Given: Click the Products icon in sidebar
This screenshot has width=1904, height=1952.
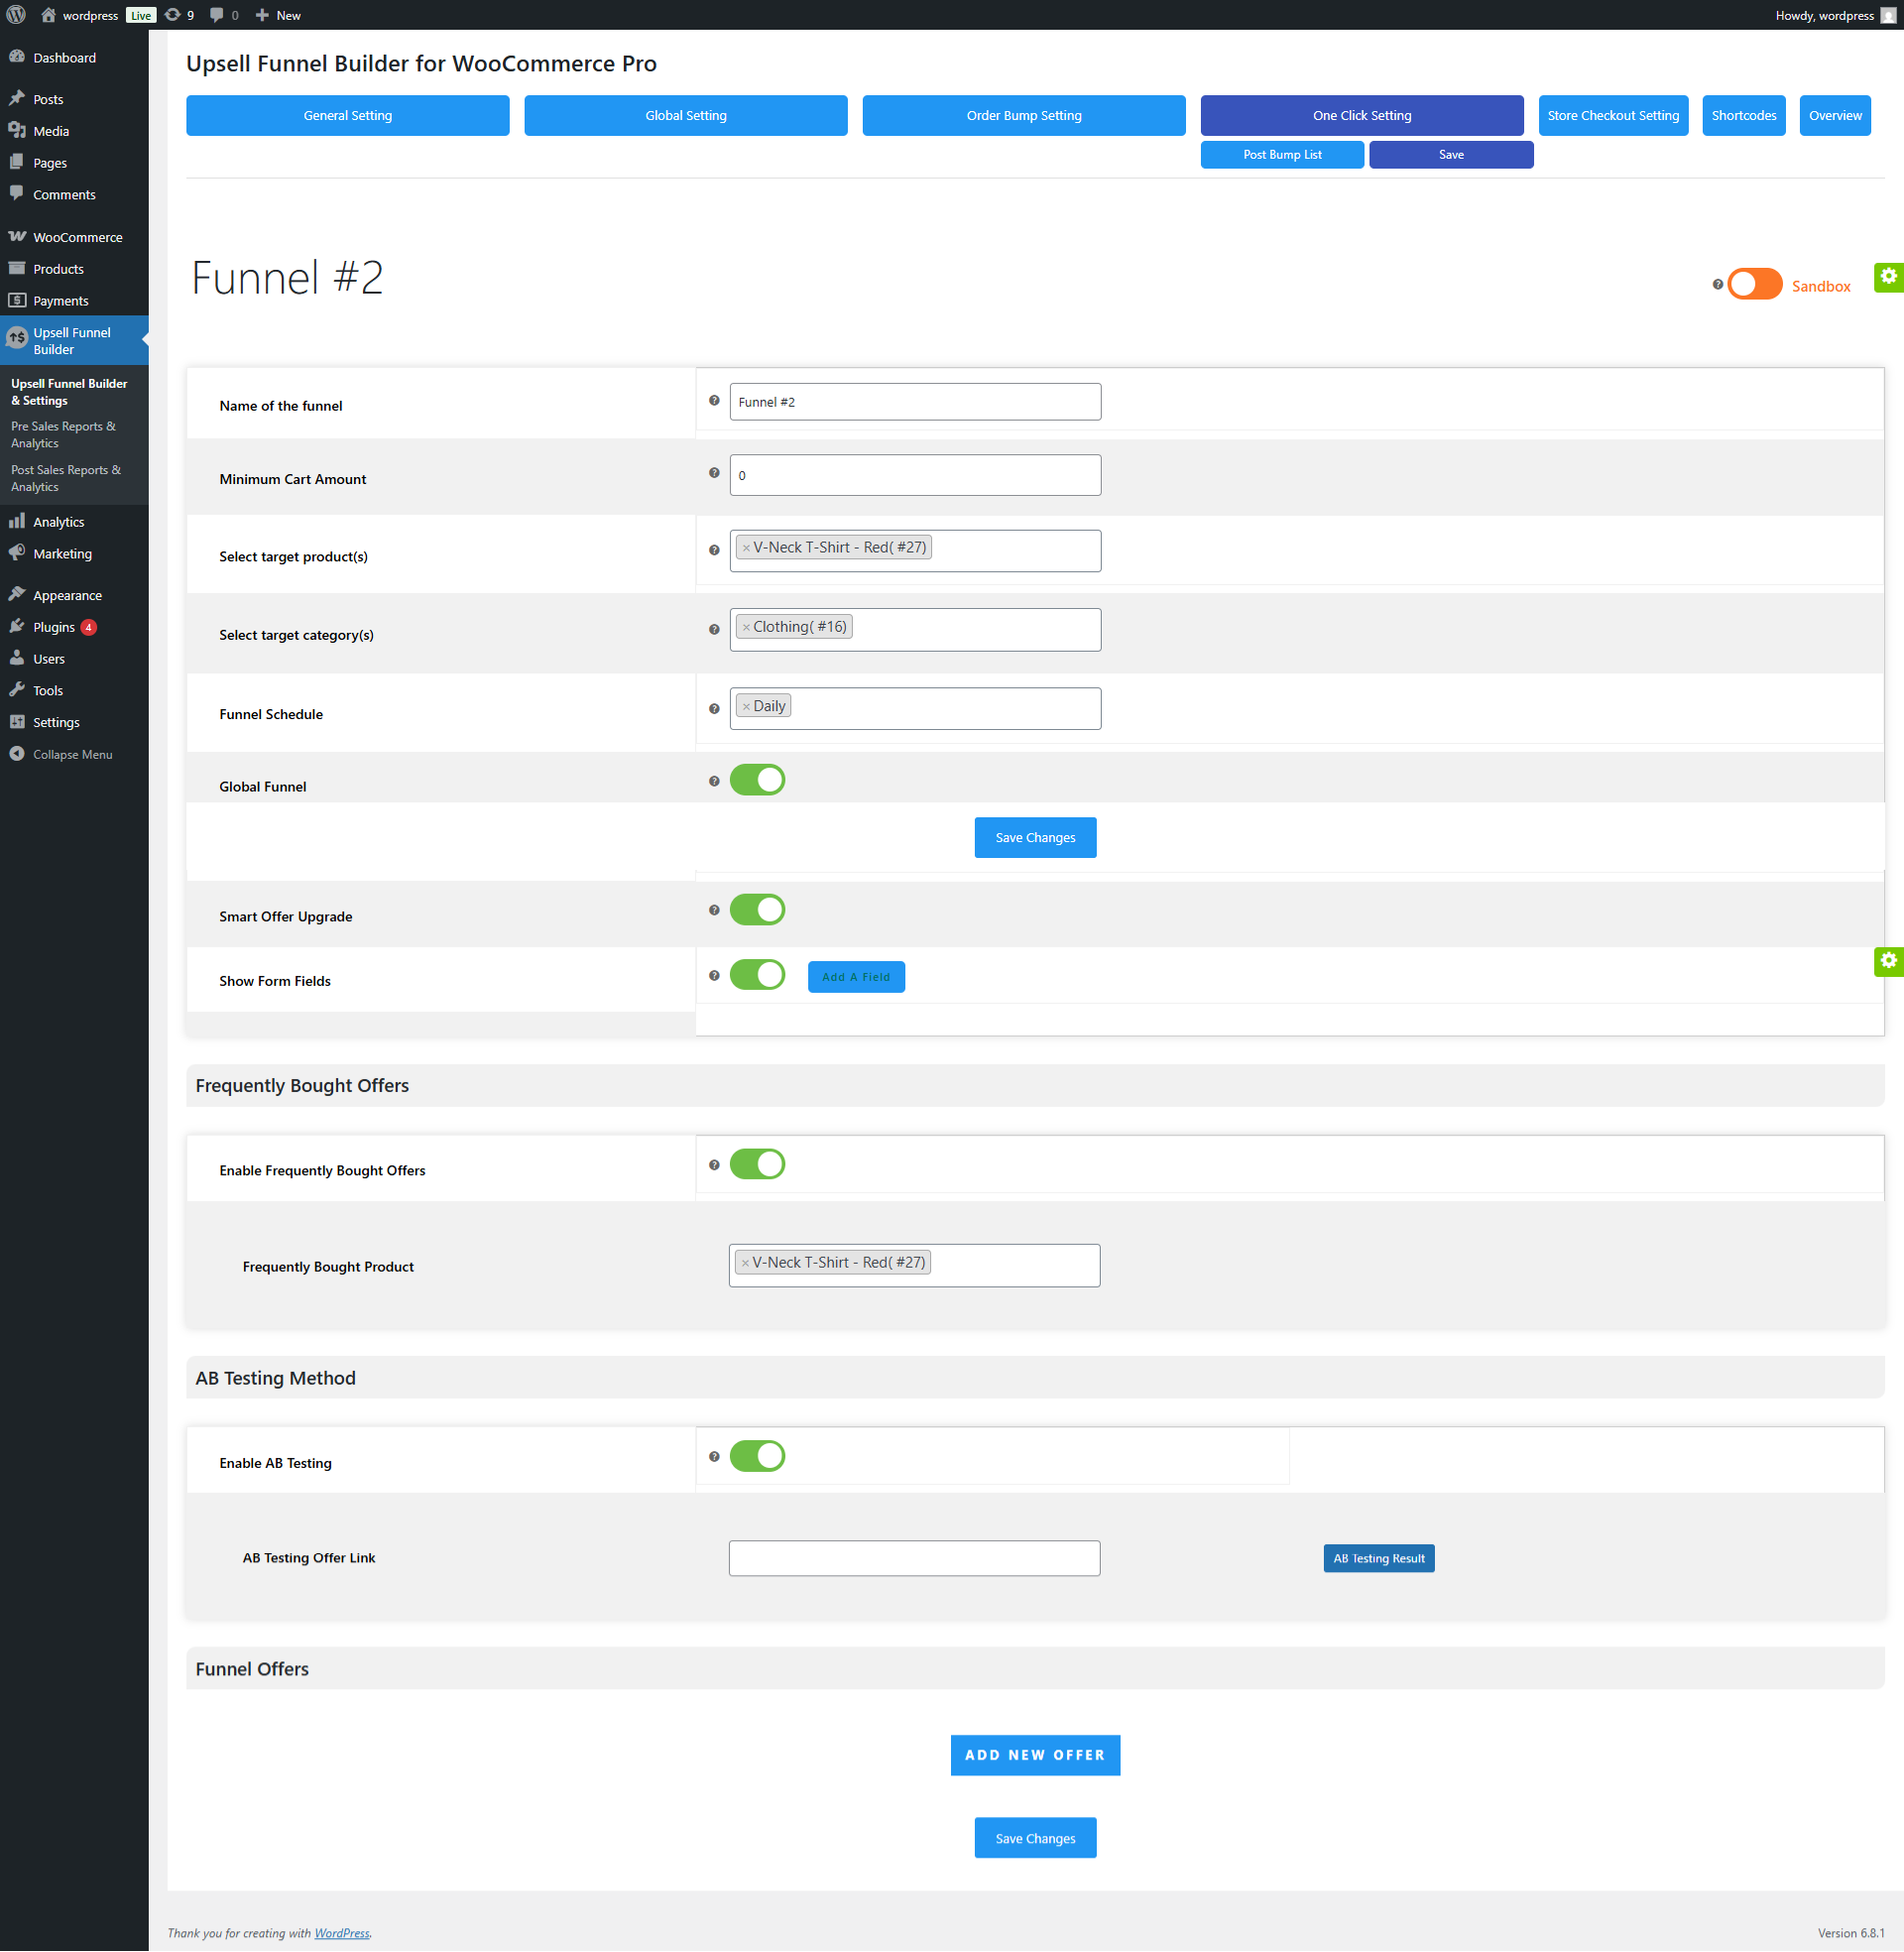Looking at the screenshot, I should tap(17, 269).
